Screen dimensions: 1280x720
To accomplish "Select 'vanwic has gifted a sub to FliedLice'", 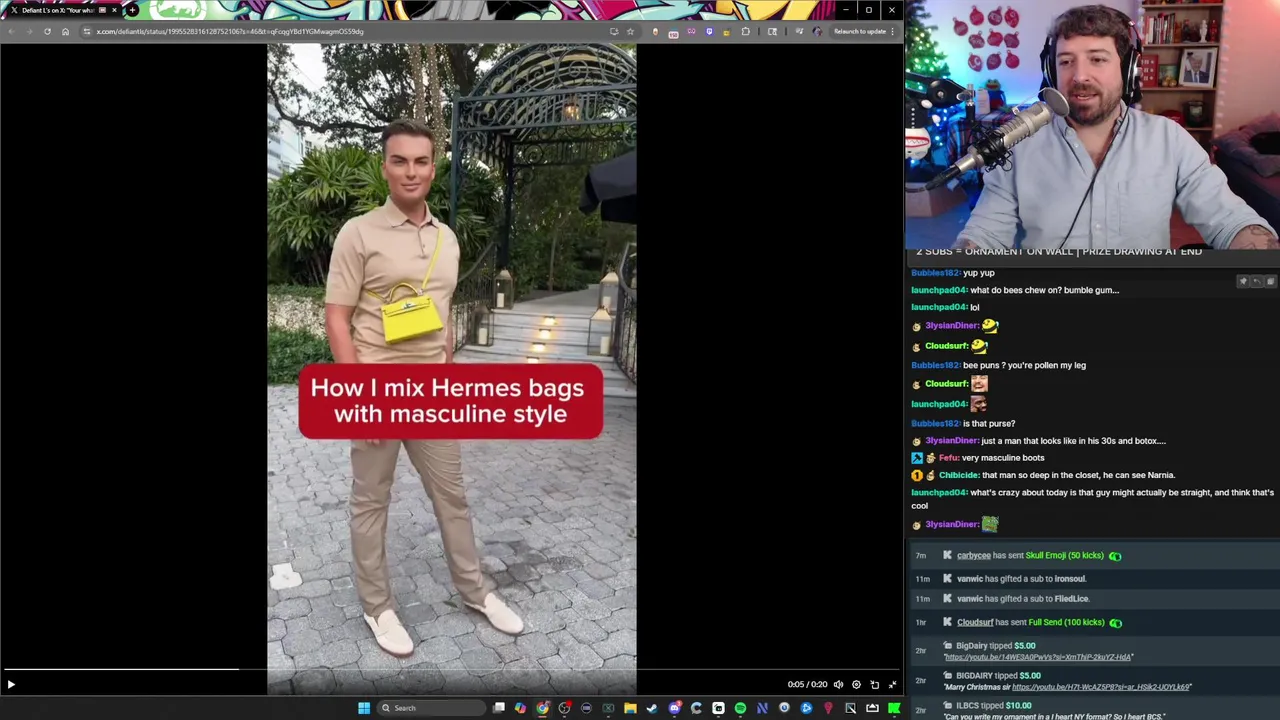I will point(1022,598).
